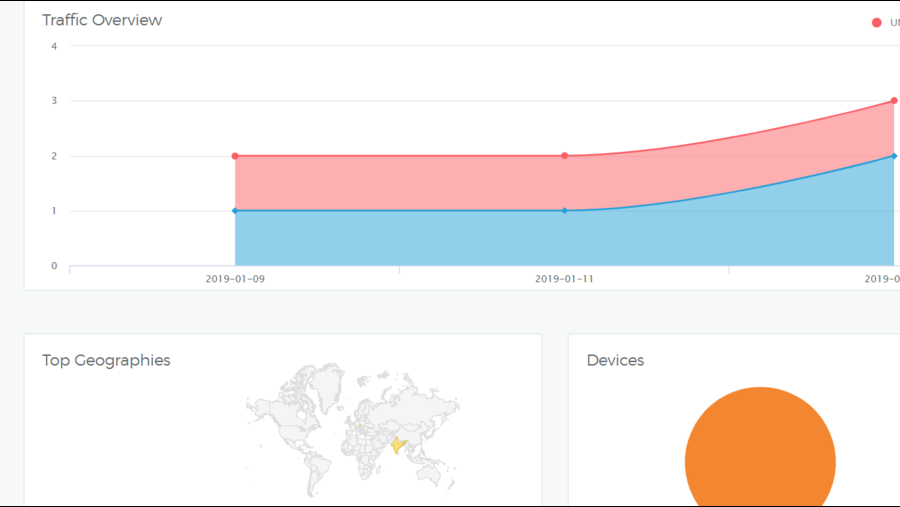Click the rightmost red data point at value 3
The height and width of the screenshot is (507, 900).
click(x=893, y=101)
